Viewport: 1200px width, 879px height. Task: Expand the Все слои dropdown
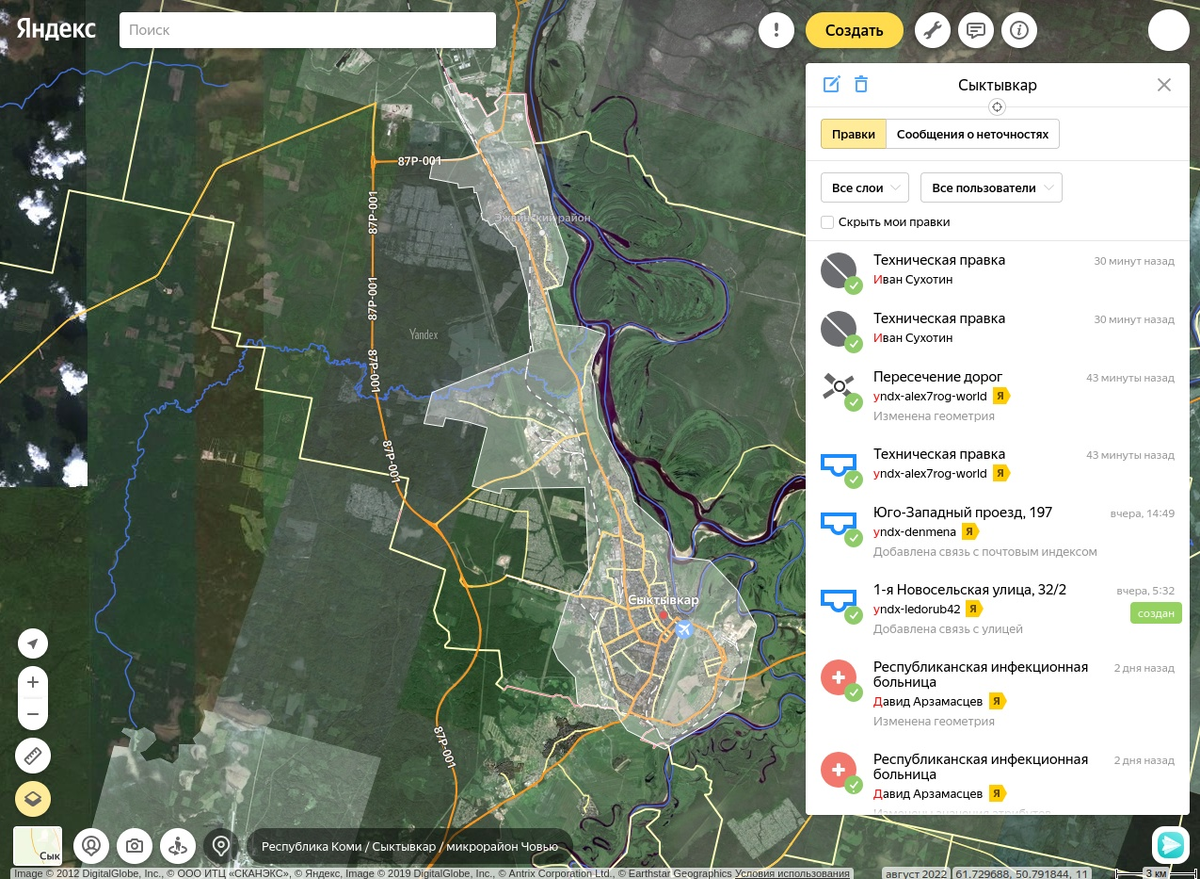click(865, 188)
